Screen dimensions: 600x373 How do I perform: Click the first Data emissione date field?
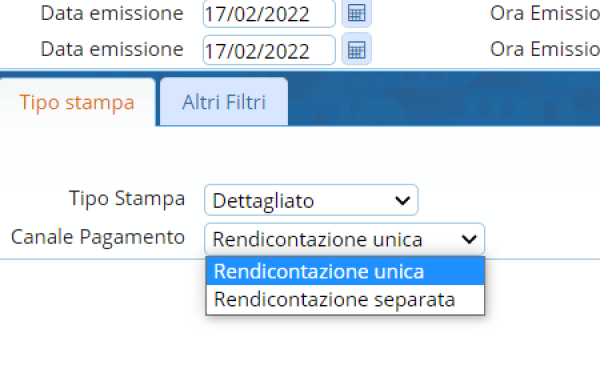point(269,13)
